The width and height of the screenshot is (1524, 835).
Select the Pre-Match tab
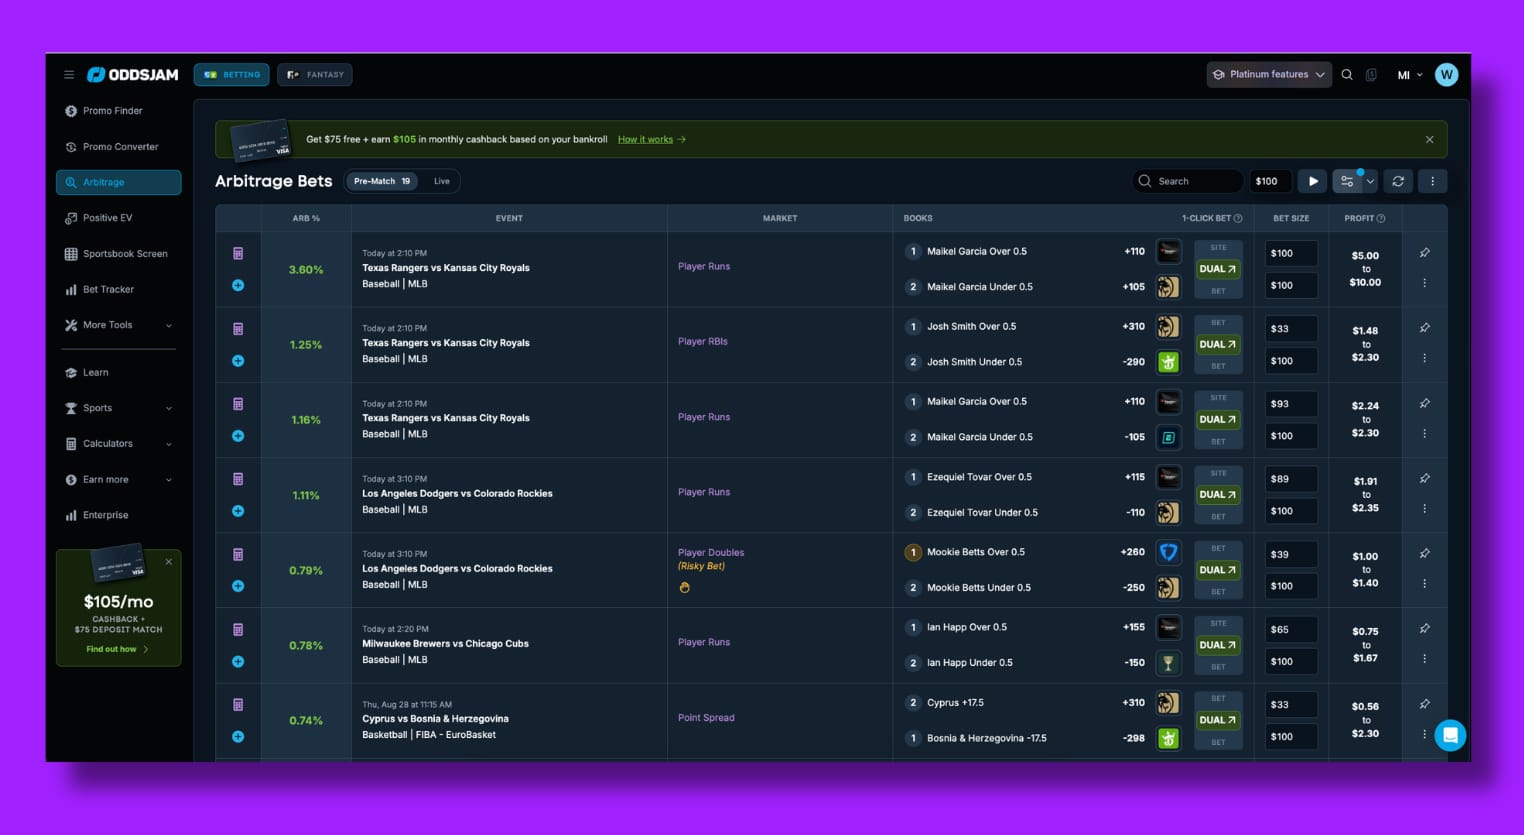pos(382,181)
